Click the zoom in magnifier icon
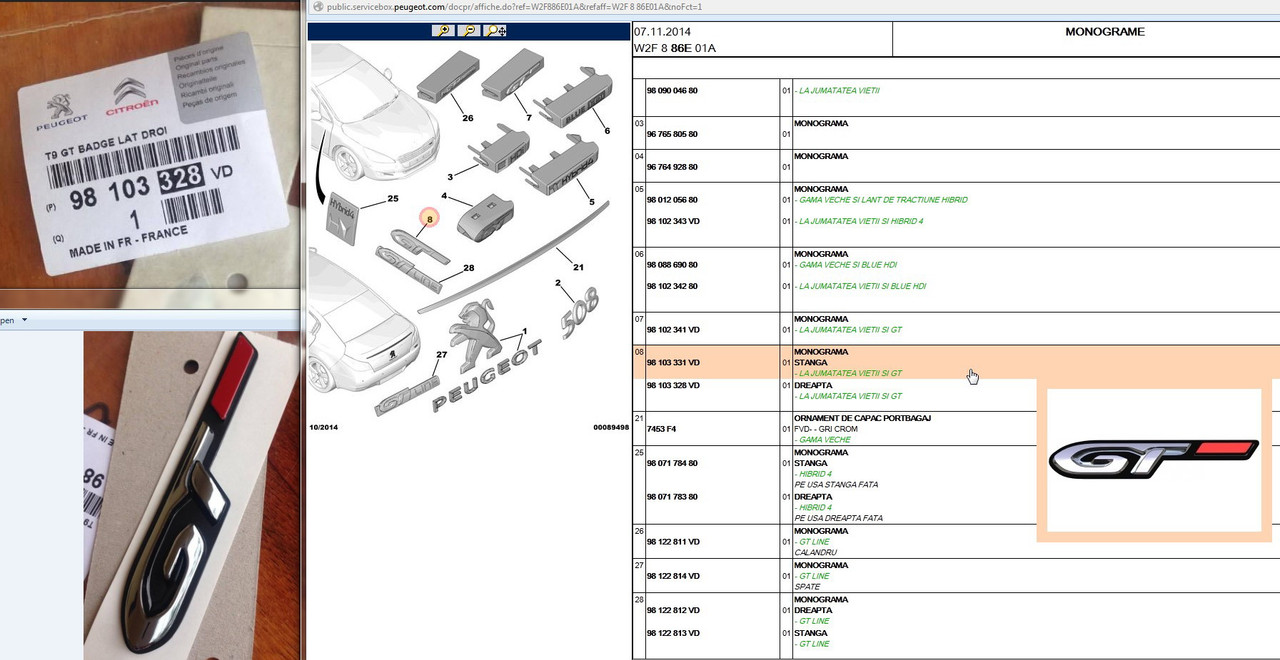This screenshot has width=1280, height=660. (x=442, y=31)
